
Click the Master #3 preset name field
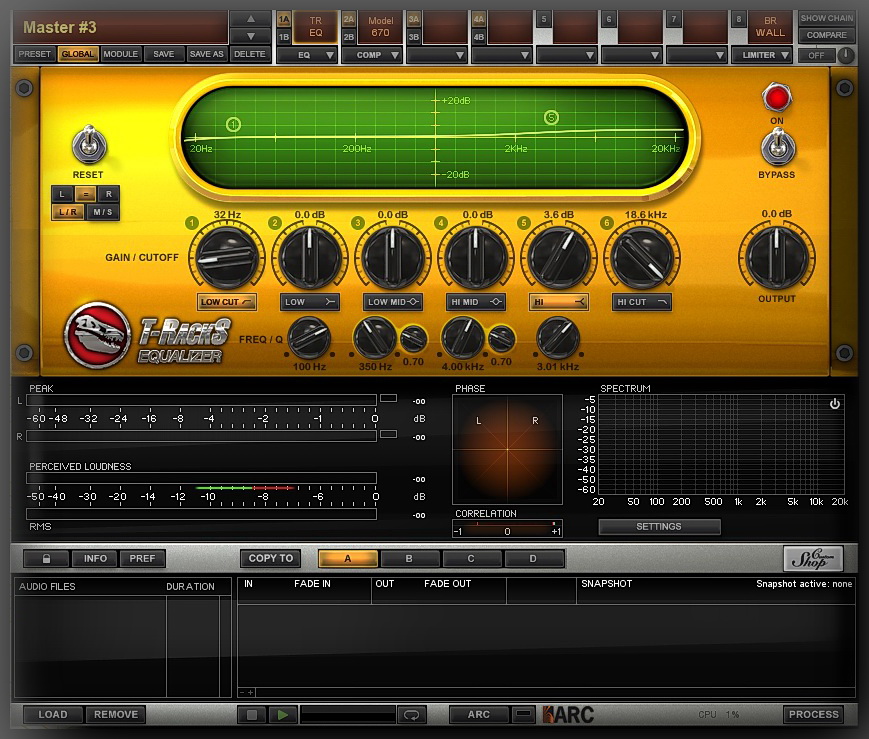pyautogui.click(x=121, y=27)
